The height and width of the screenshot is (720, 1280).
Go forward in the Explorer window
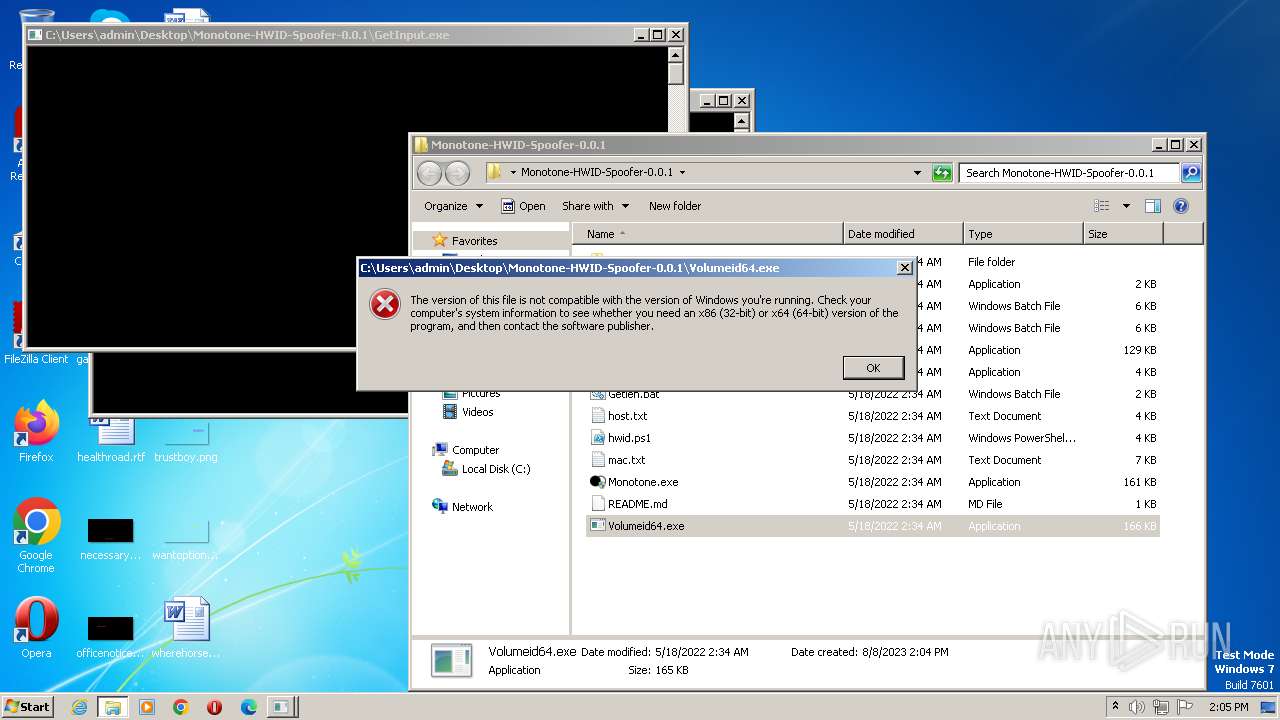click(x=457, y=173)
